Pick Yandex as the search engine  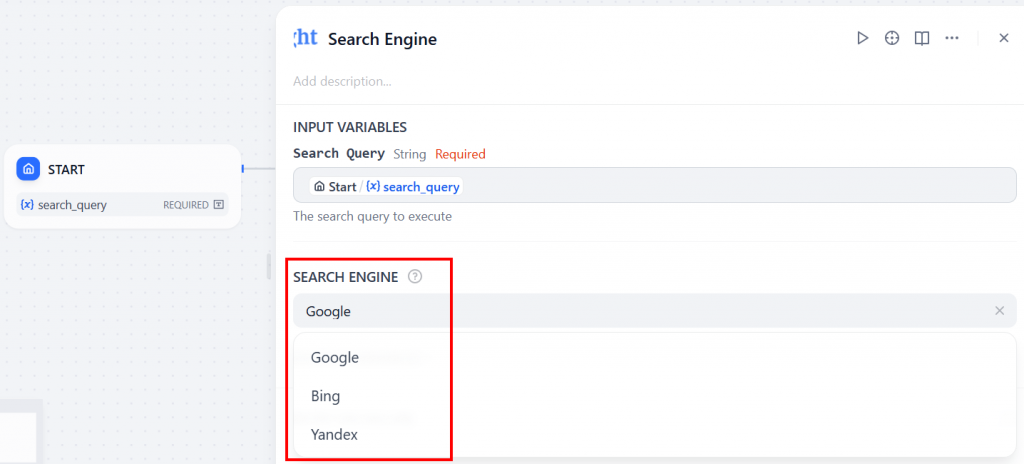334,435
